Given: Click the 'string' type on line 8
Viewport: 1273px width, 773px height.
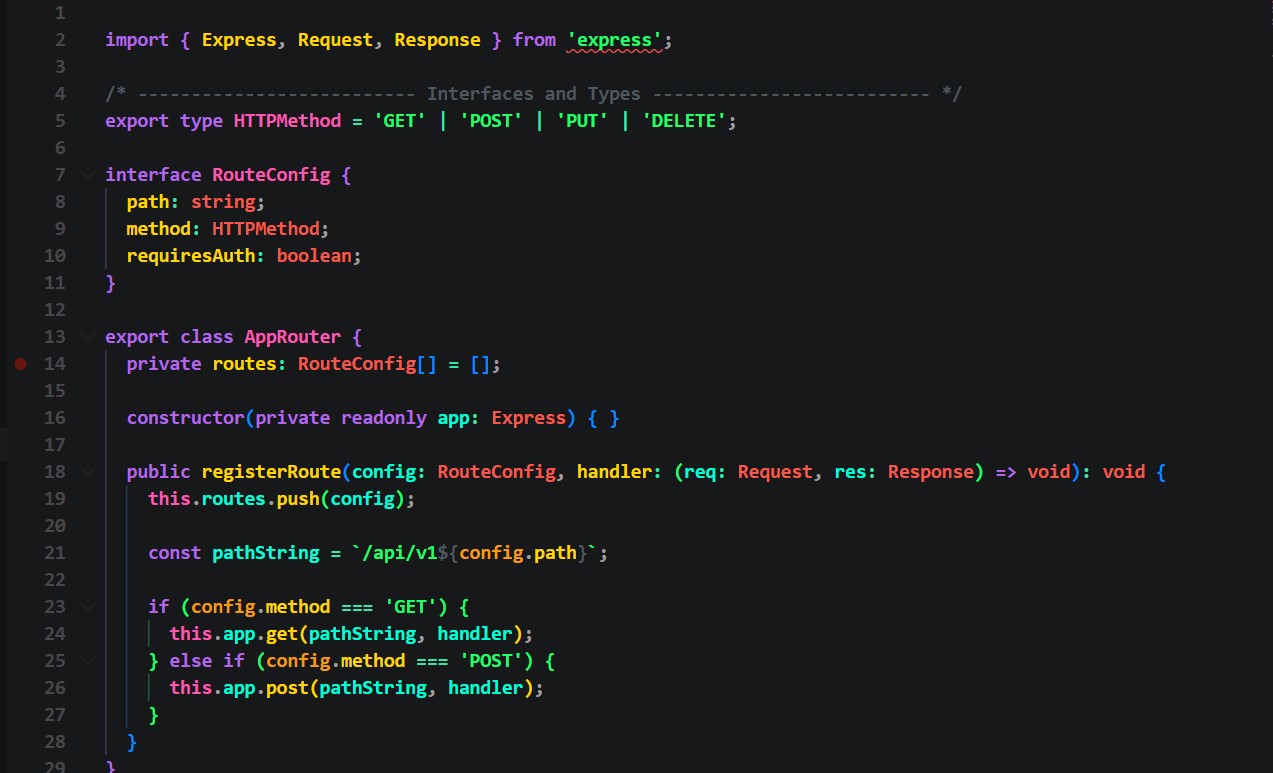Looking at the screenshot, I should point(223,202).
